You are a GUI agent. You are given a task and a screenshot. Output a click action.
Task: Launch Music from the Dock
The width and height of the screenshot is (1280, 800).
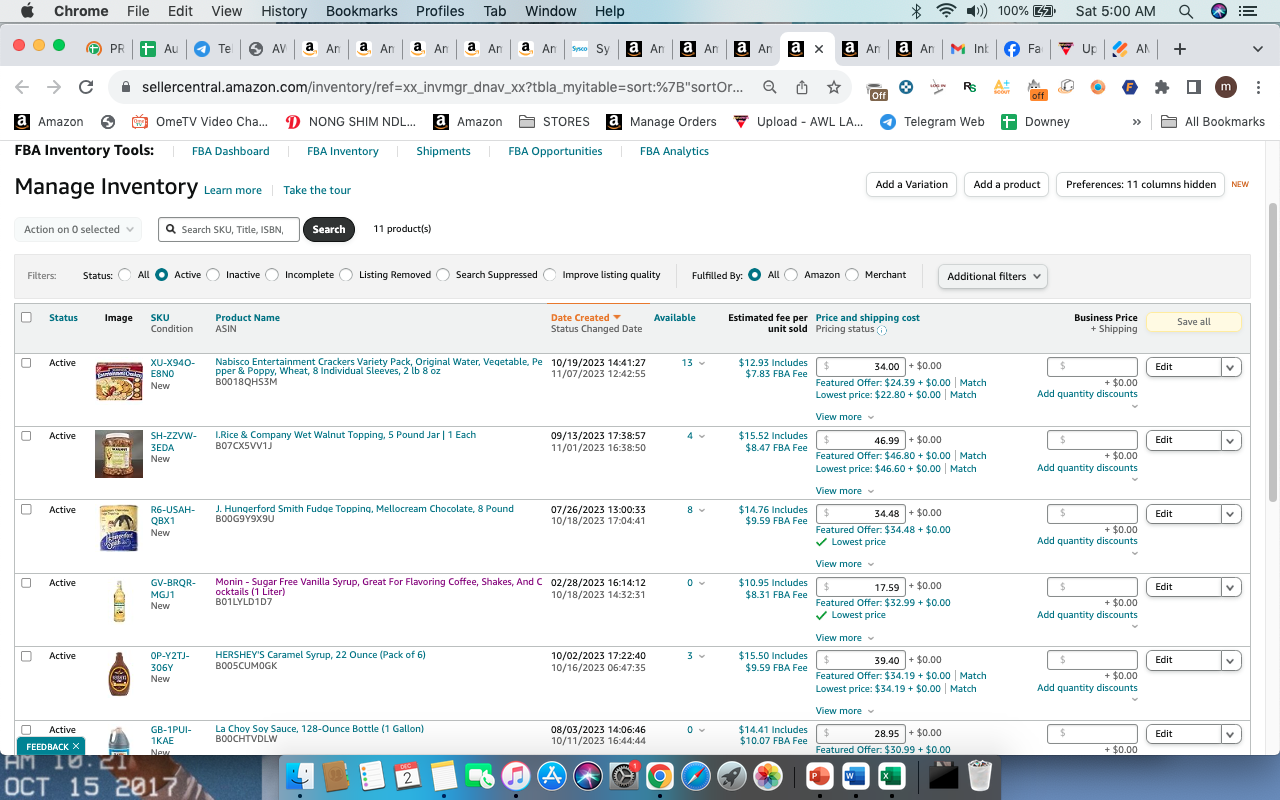(515, 775)
